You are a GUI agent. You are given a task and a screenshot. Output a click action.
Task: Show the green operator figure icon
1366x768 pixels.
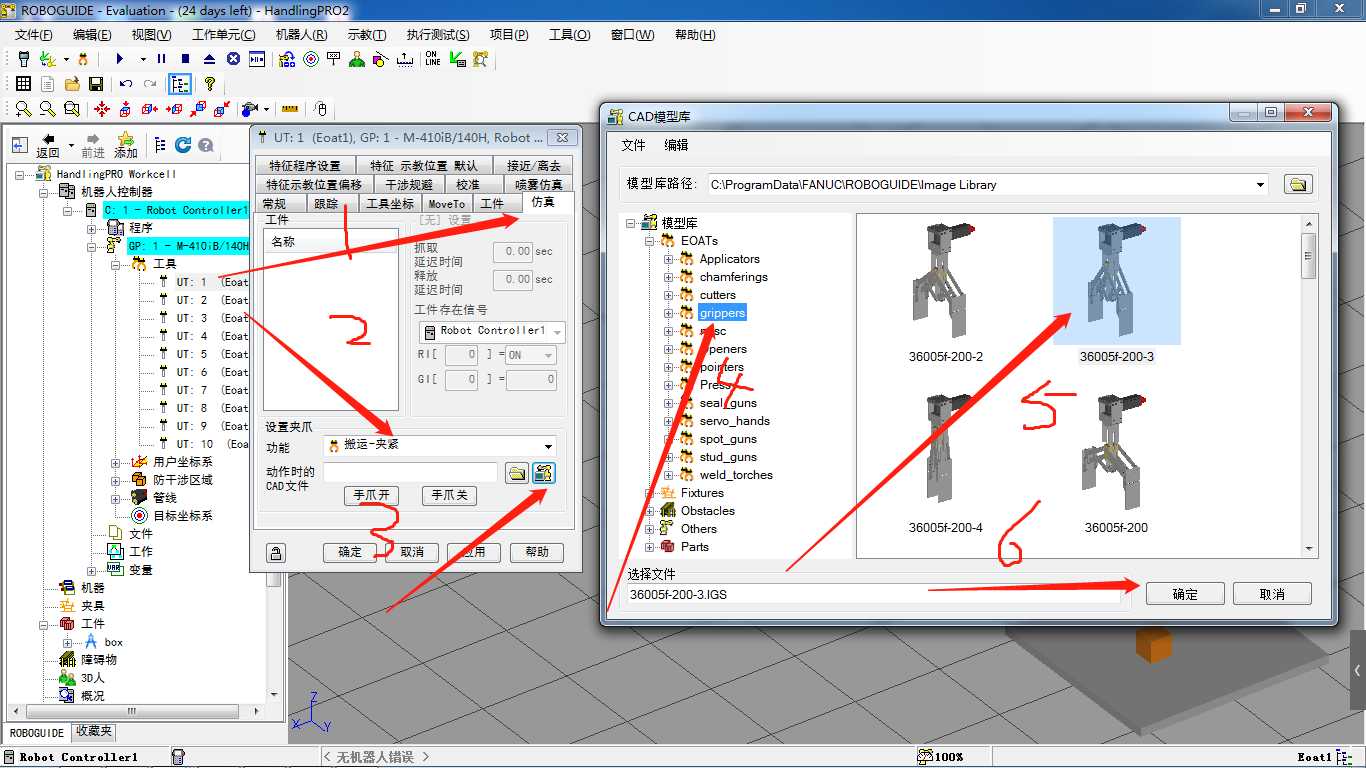pyautogui.click(x=357, y=59)
